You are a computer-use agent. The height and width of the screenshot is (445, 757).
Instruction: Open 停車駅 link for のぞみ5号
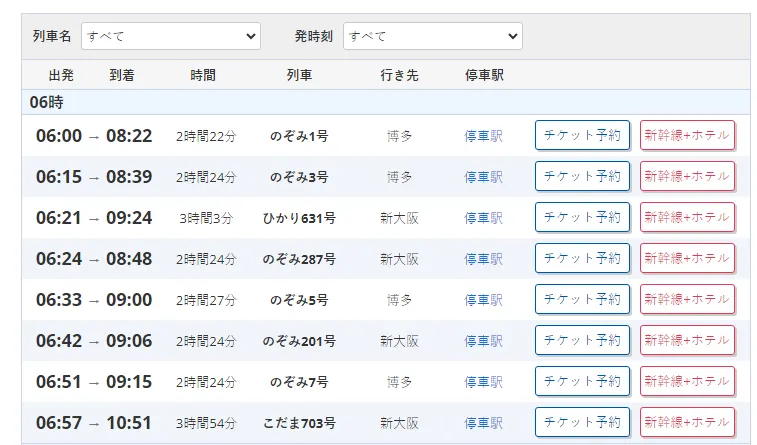[484, 300]
